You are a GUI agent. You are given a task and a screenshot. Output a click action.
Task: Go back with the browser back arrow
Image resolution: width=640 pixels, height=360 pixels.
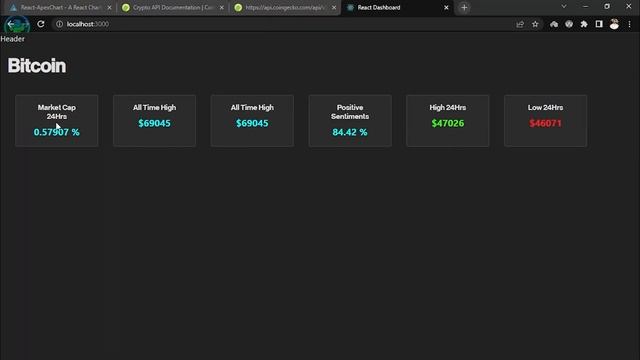11,24
